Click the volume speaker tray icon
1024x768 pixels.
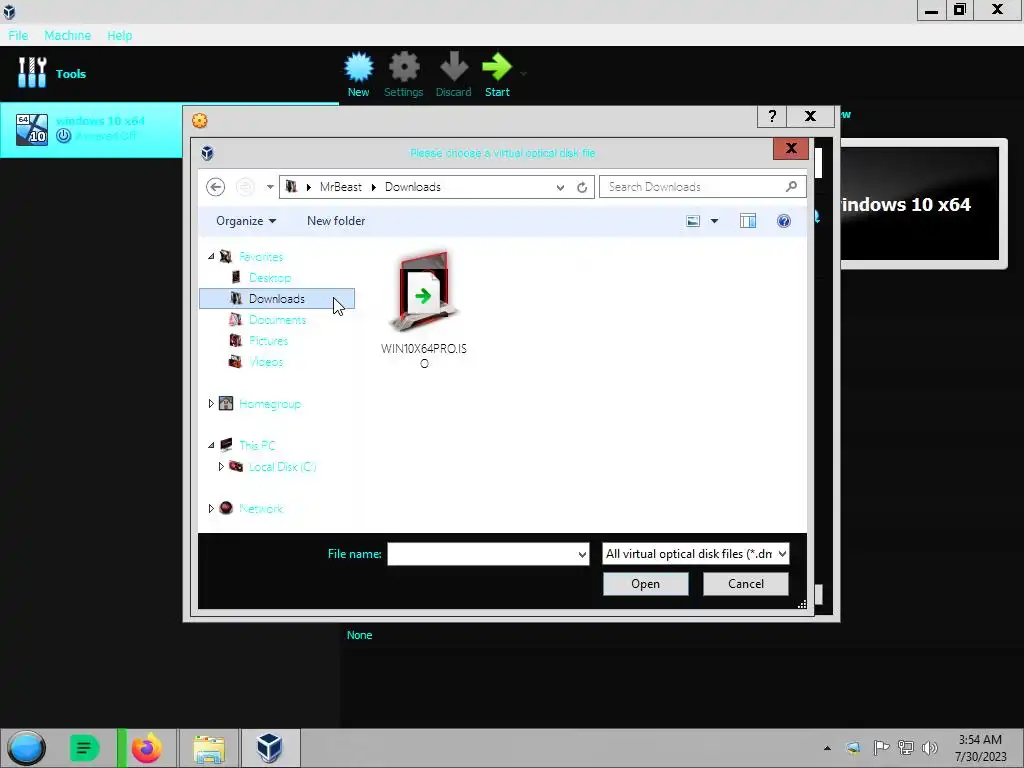(929, 748)
